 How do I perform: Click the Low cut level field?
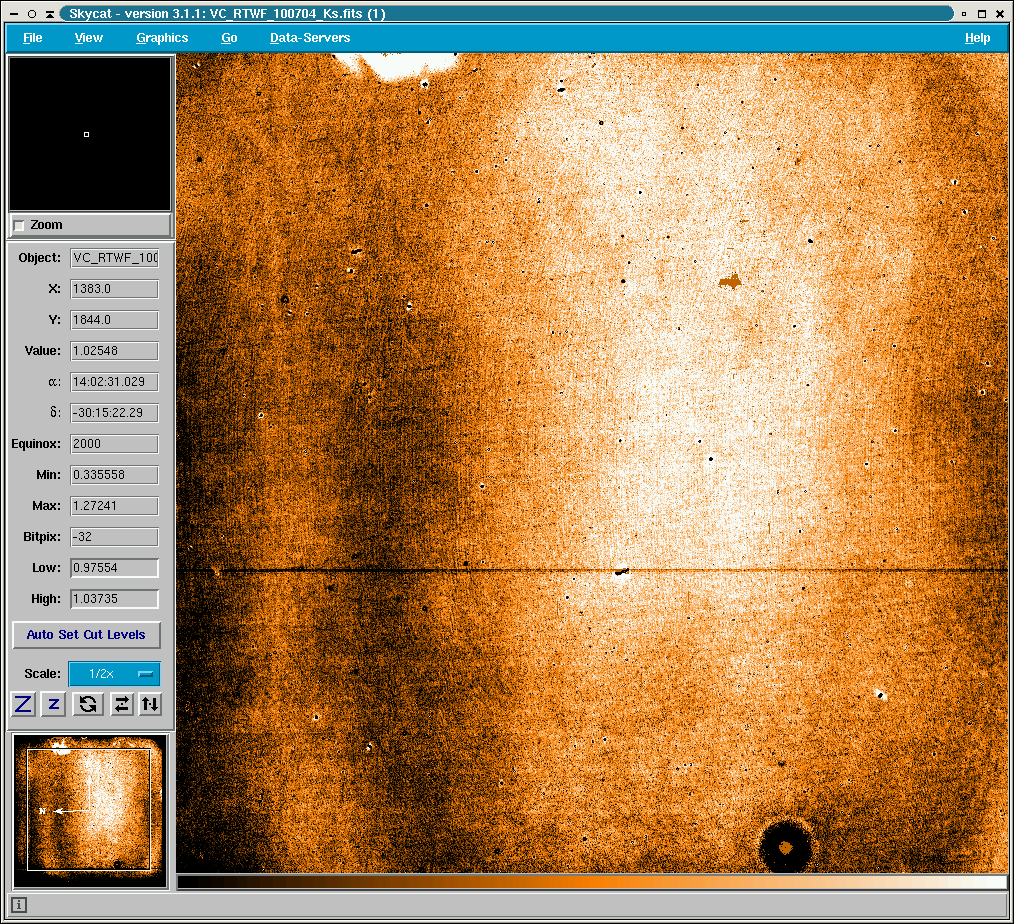[114, 568]
